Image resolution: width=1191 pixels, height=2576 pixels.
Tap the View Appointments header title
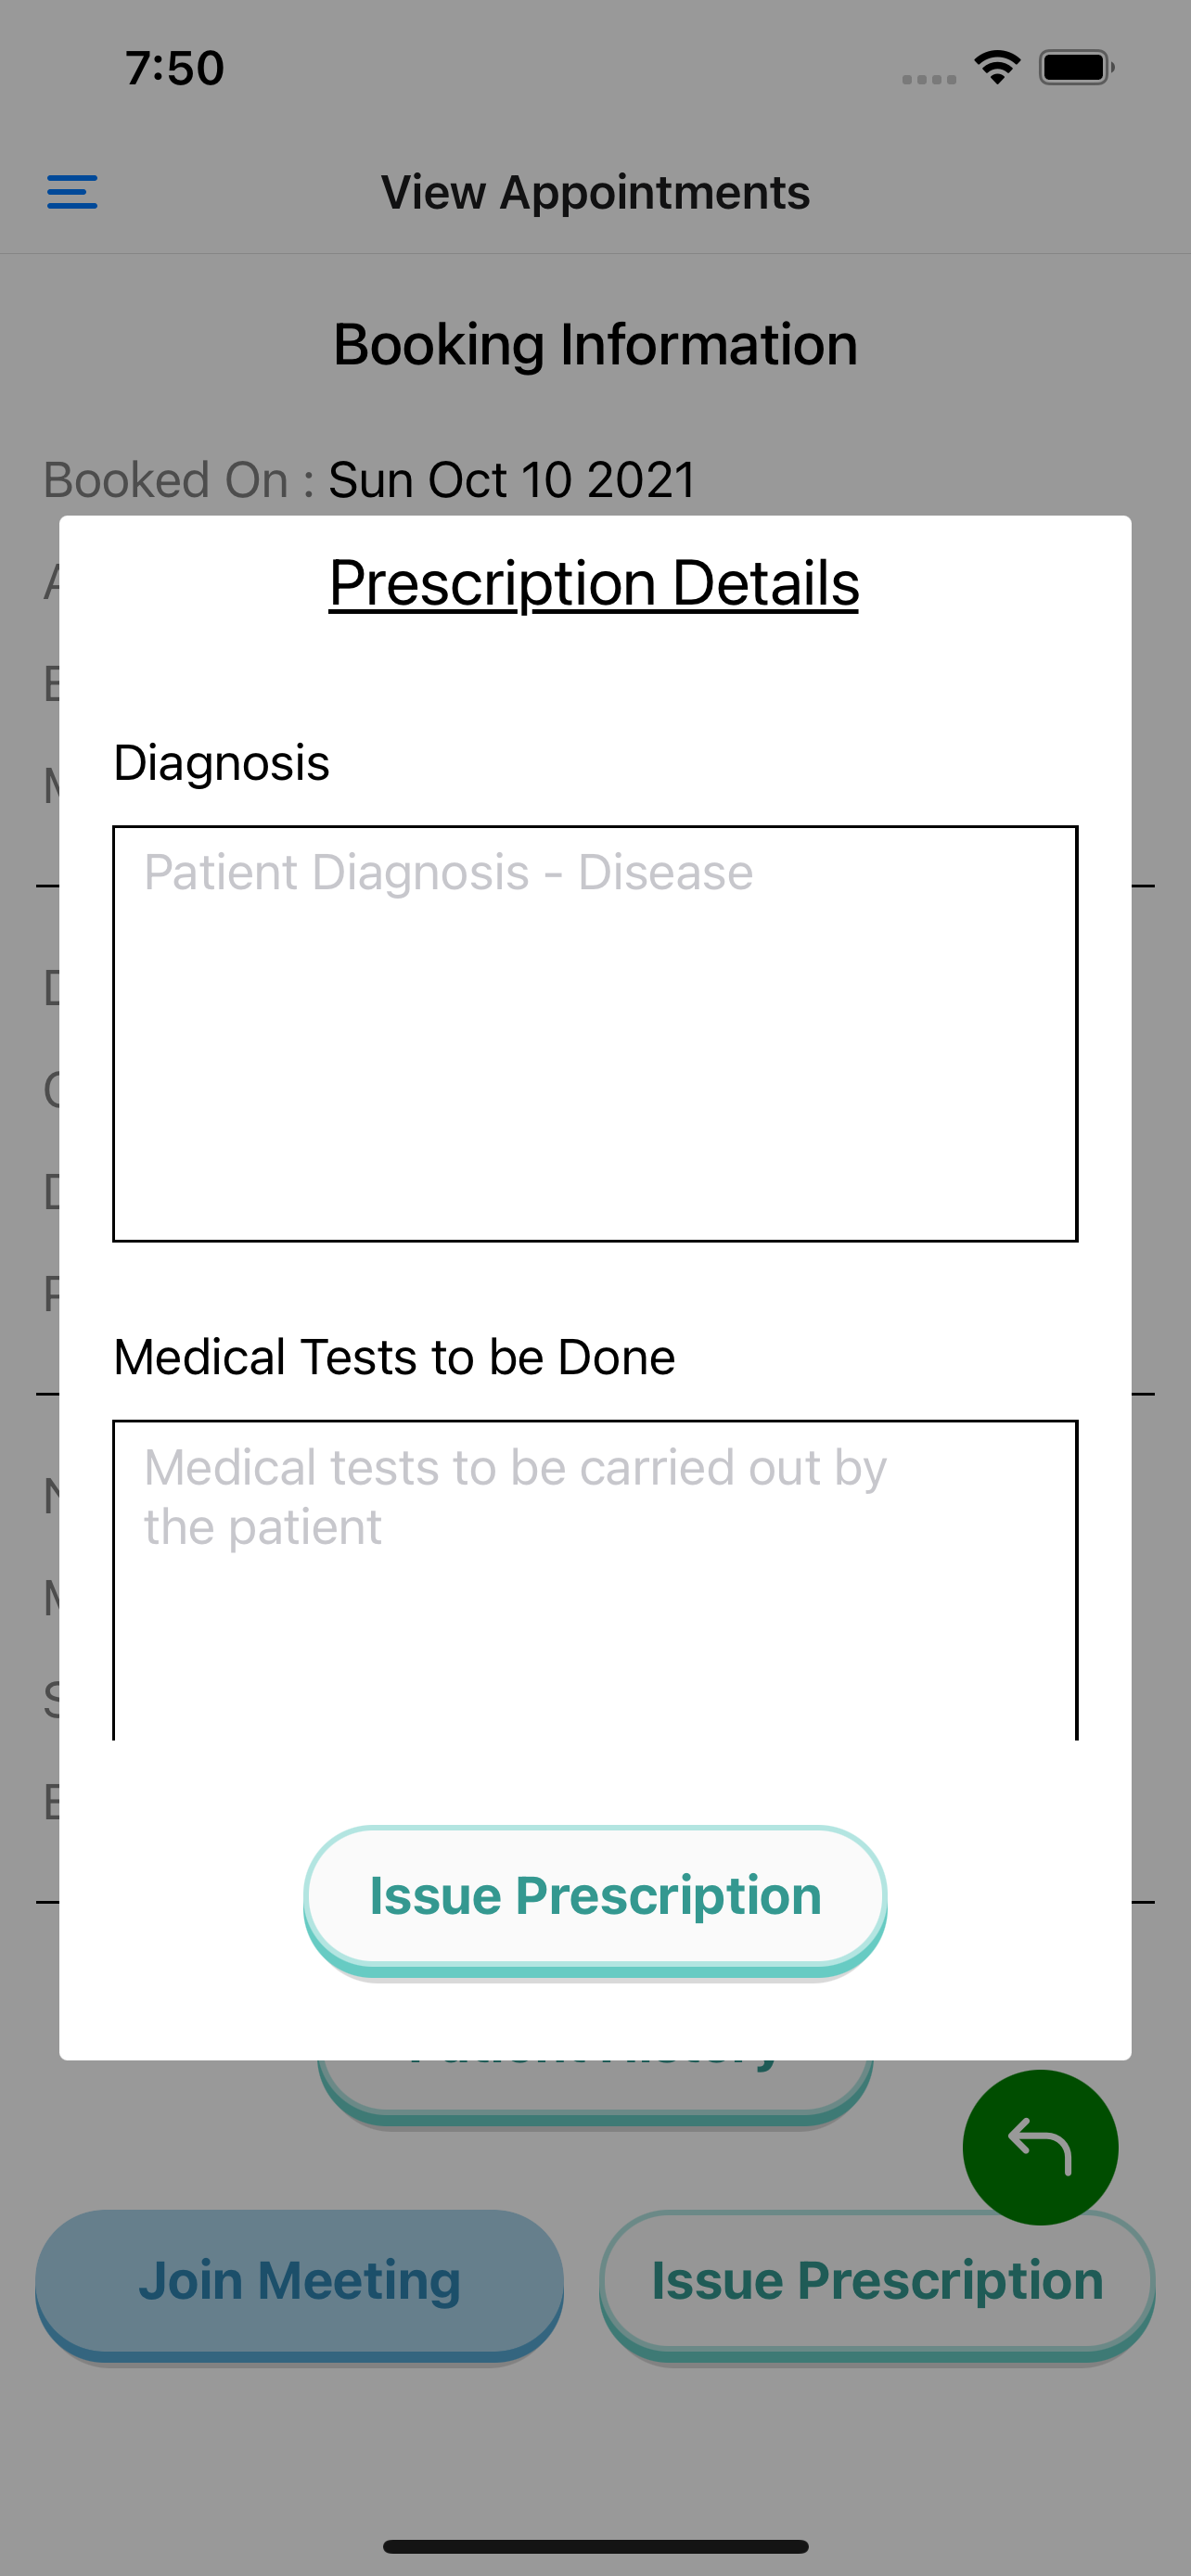pyautogui.click(x=595, y=192)
